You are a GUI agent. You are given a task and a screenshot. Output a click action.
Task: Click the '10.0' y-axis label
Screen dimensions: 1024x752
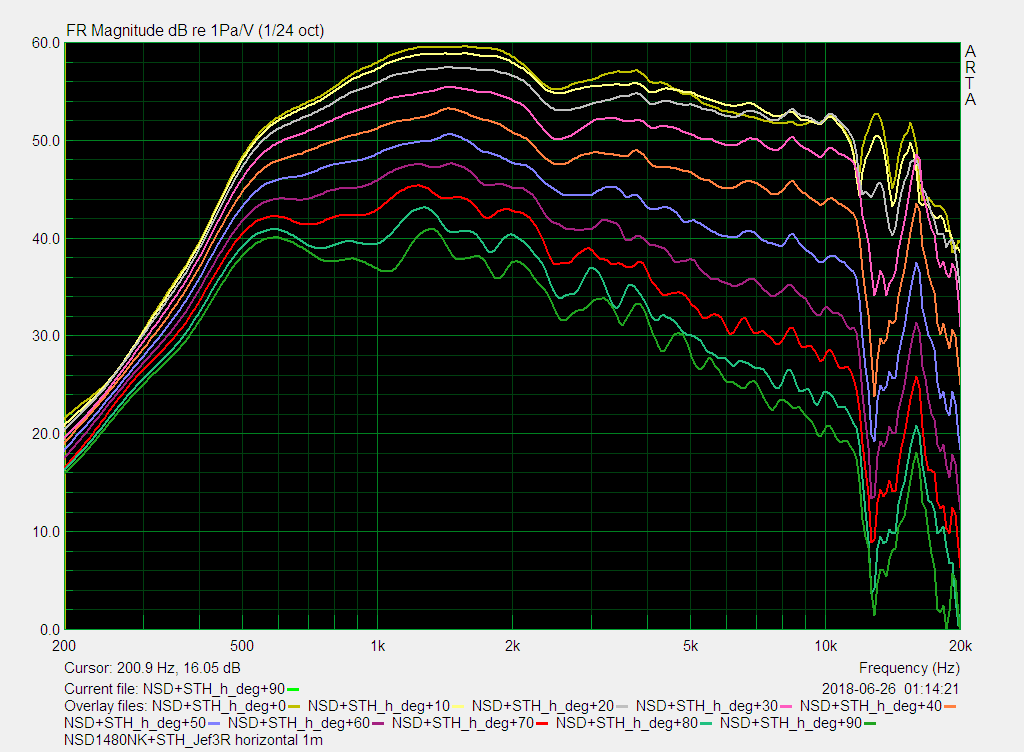[x=46, y=532]
